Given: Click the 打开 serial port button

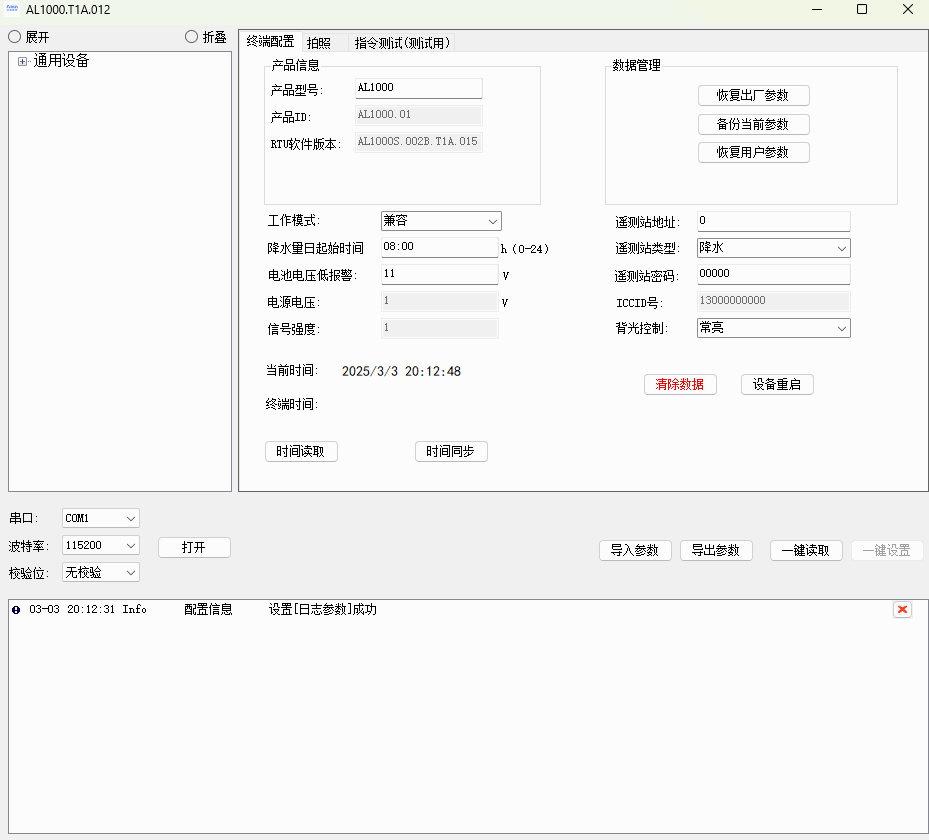Looking at the screenshot, I should (x=194, y=547).
